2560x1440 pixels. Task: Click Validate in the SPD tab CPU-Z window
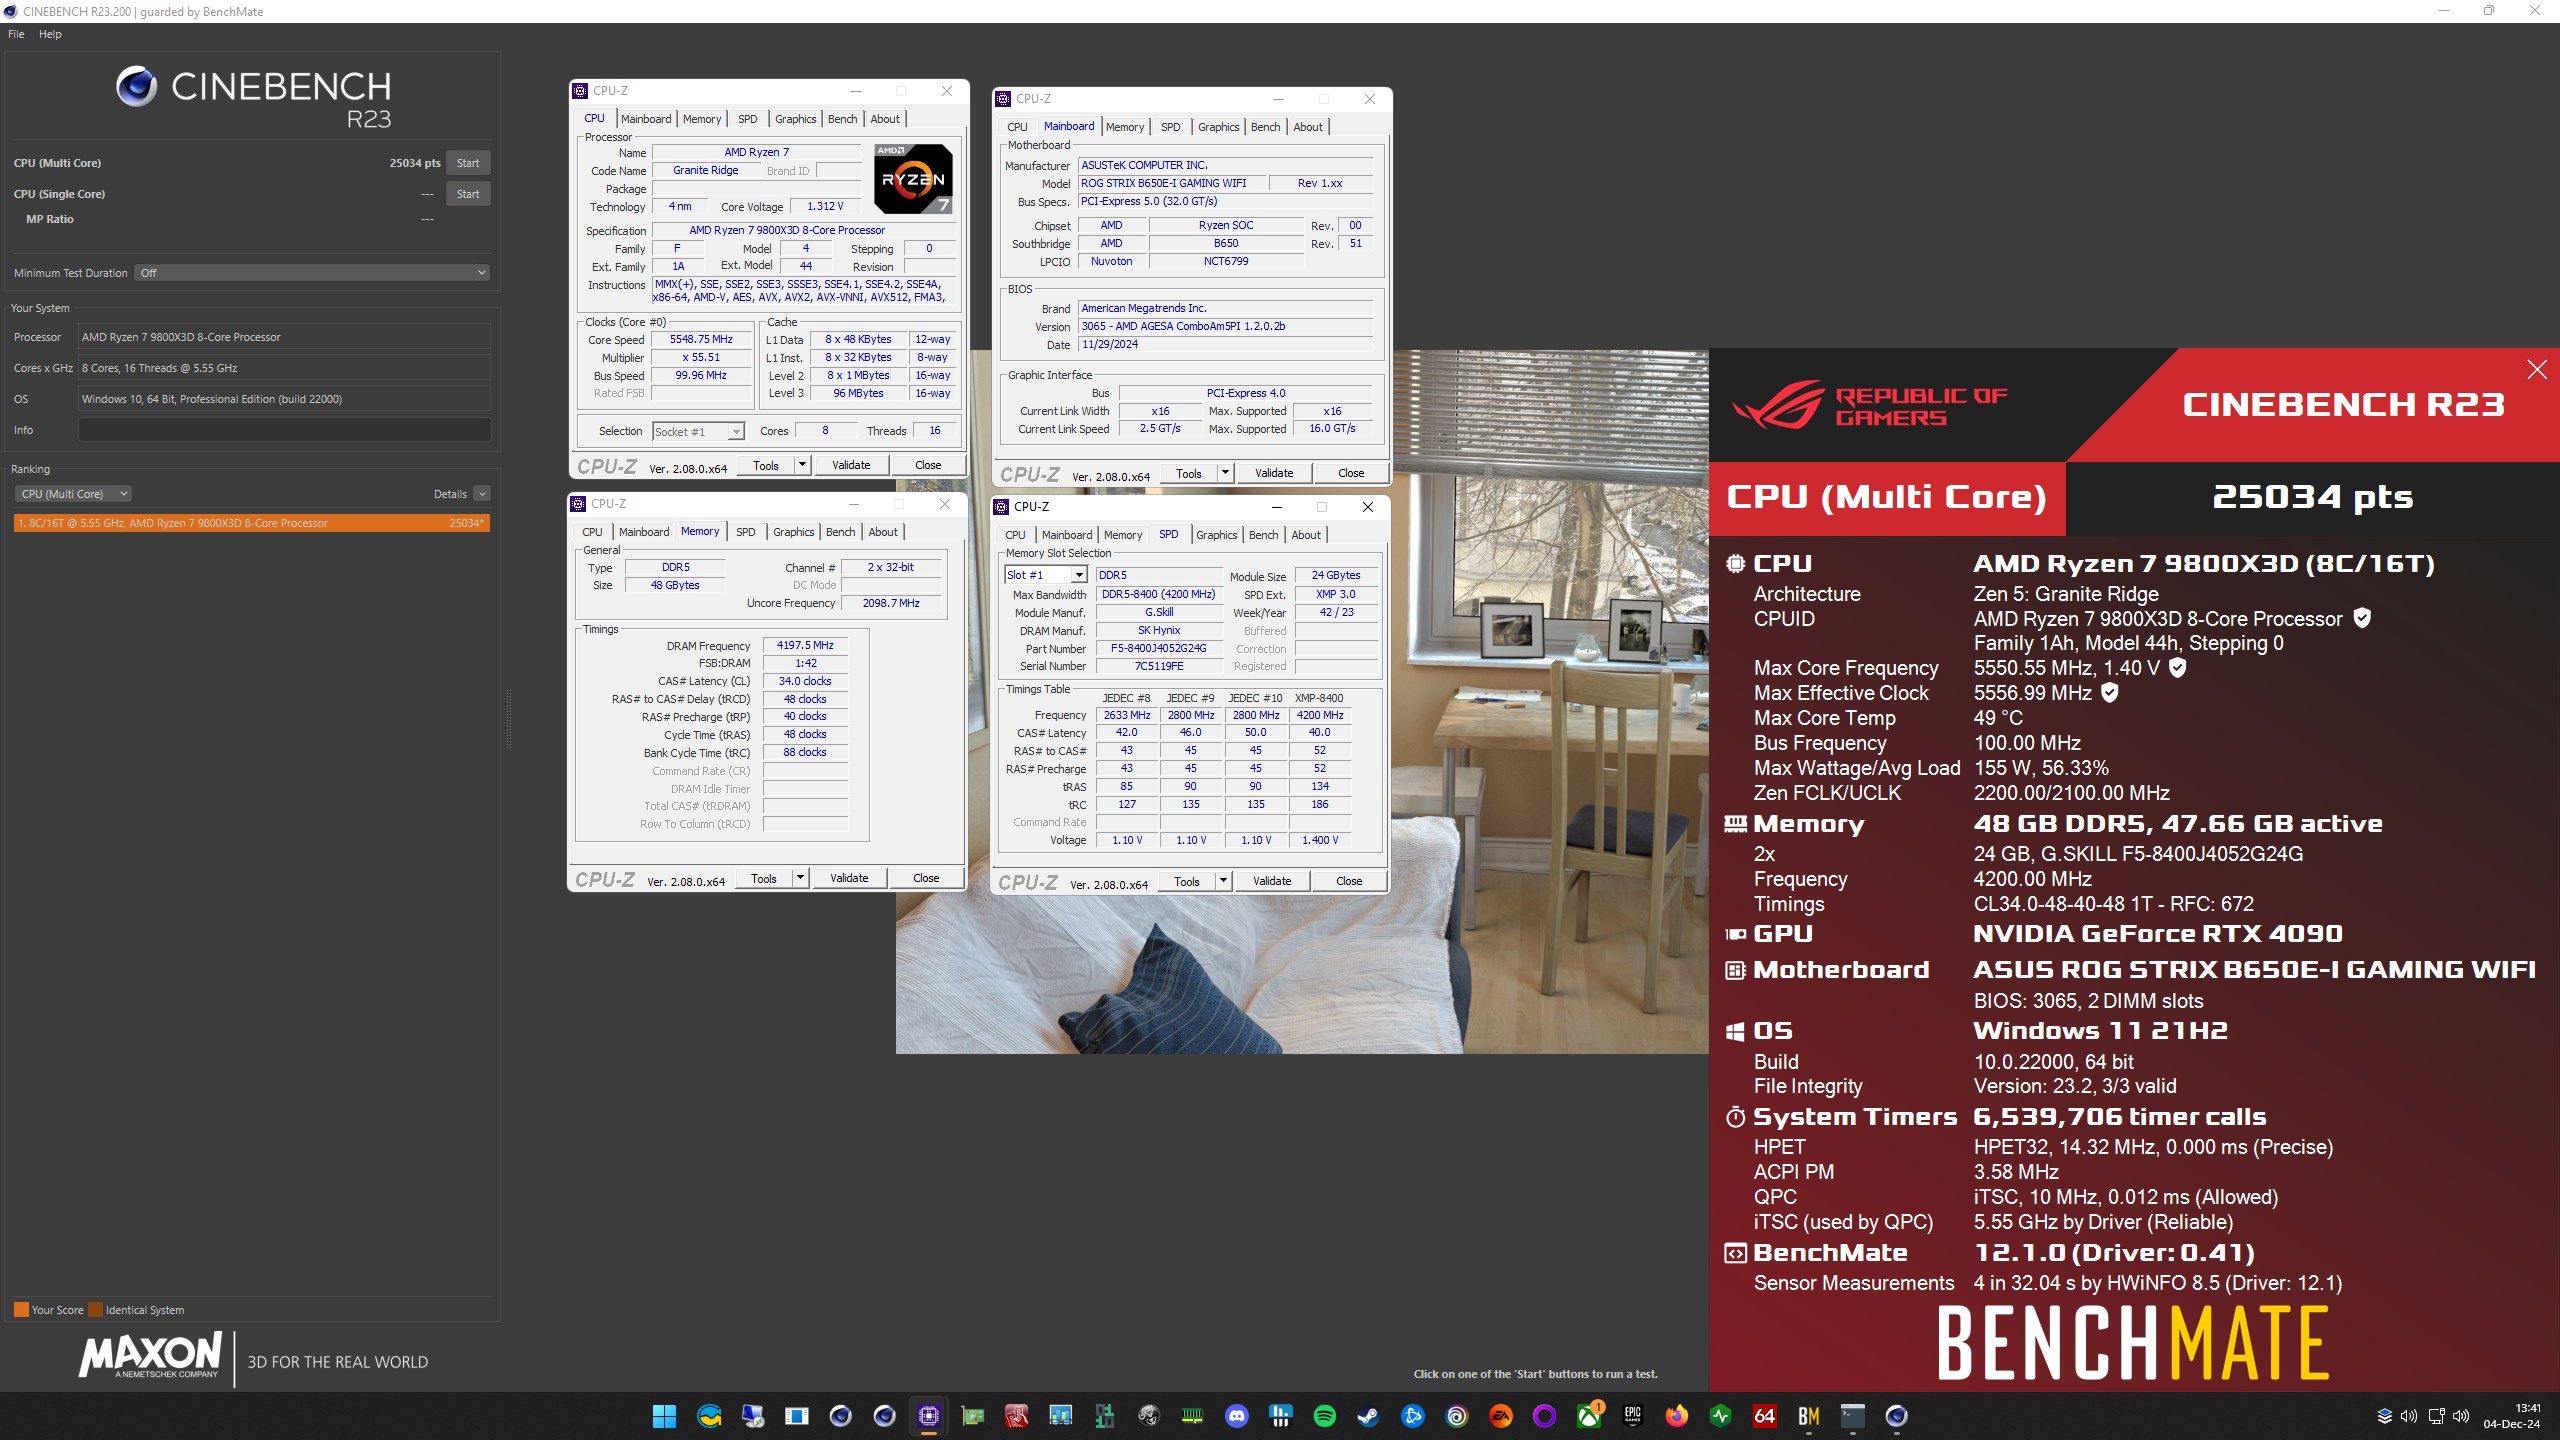click(x=1272, y=881)
